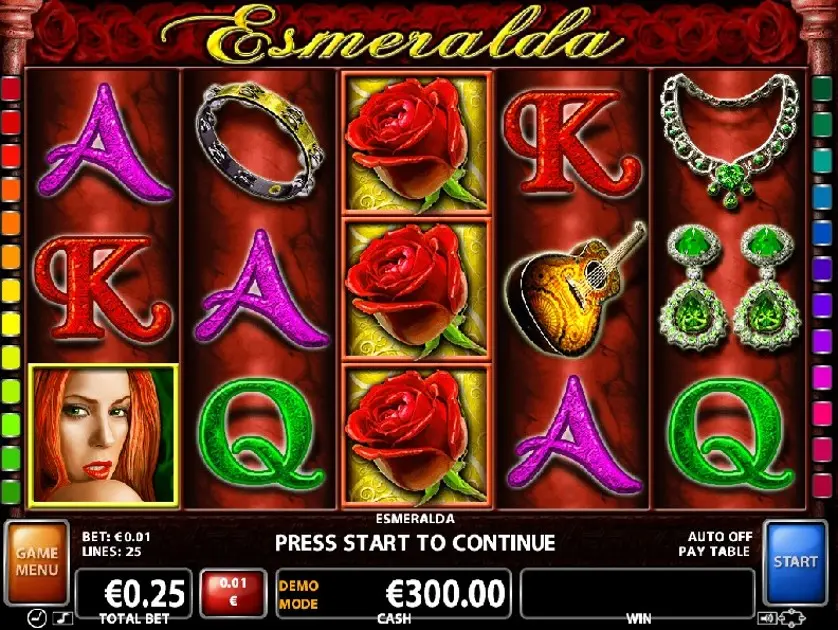The height and width of the screenshot is (630, 838).
Task: Toggle the music note icon
Action: tap(63, 619)
